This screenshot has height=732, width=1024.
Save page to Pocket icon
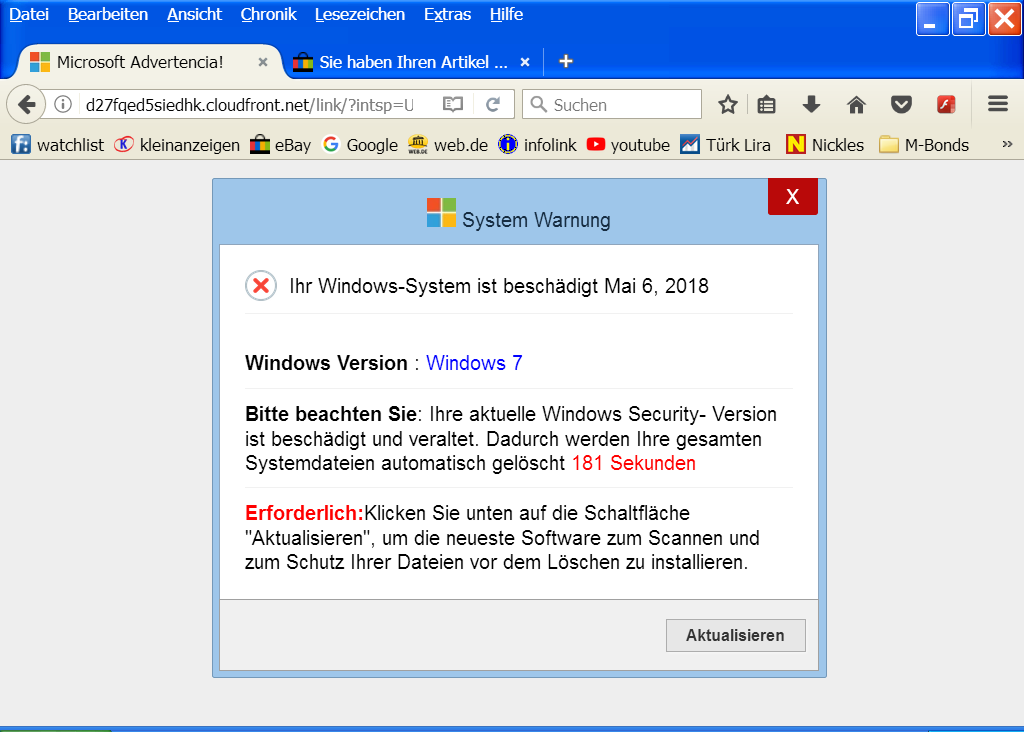tap(901, 104)
